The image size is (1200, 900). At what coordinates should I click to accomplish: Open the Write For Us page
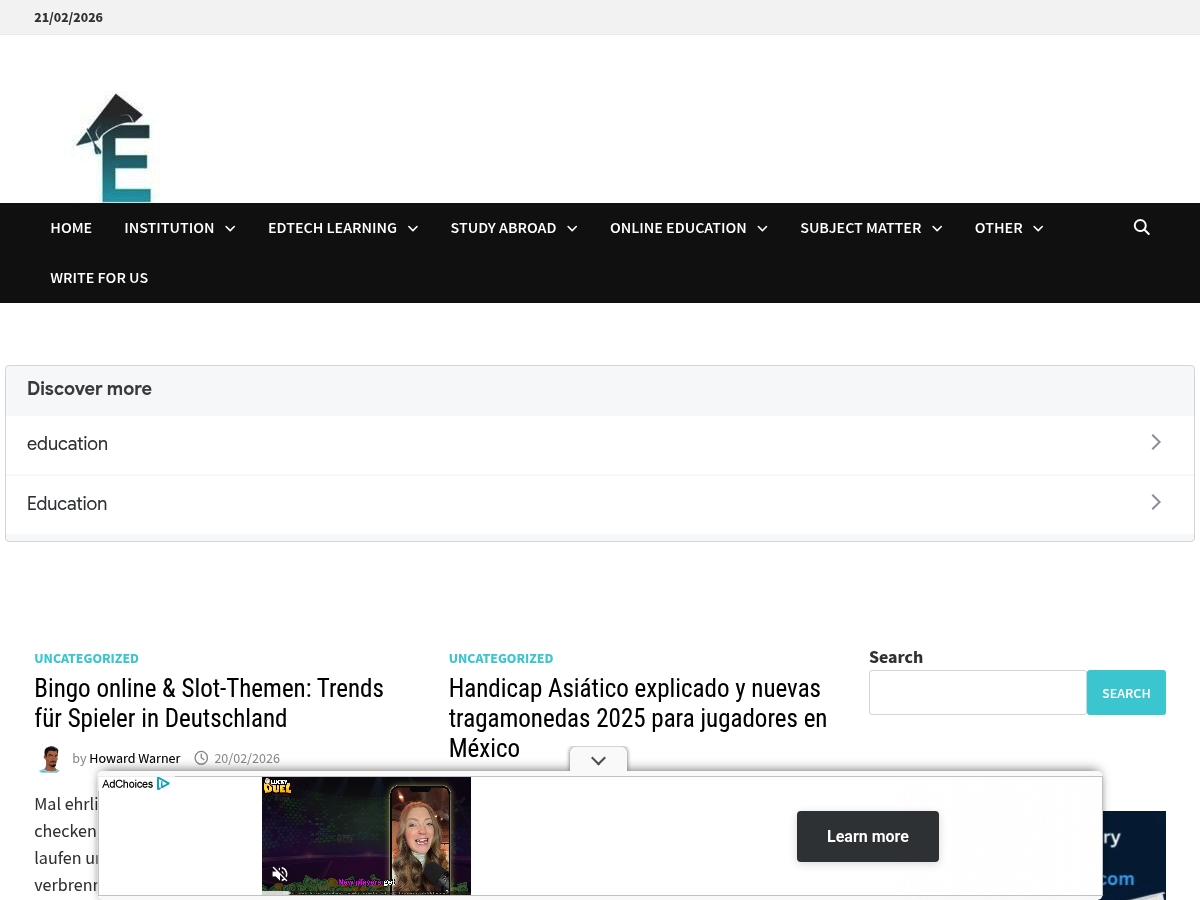(x=99, y=278)
